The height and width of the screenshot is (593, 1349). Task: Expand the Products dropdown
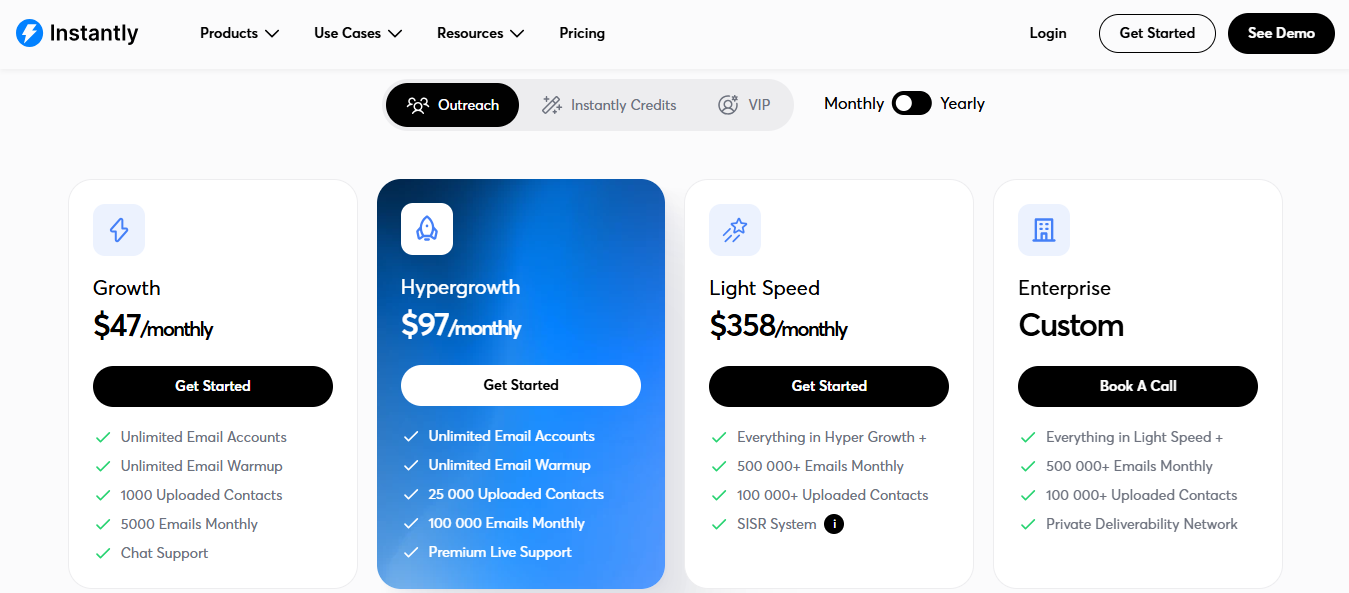[x=238, y=33]
